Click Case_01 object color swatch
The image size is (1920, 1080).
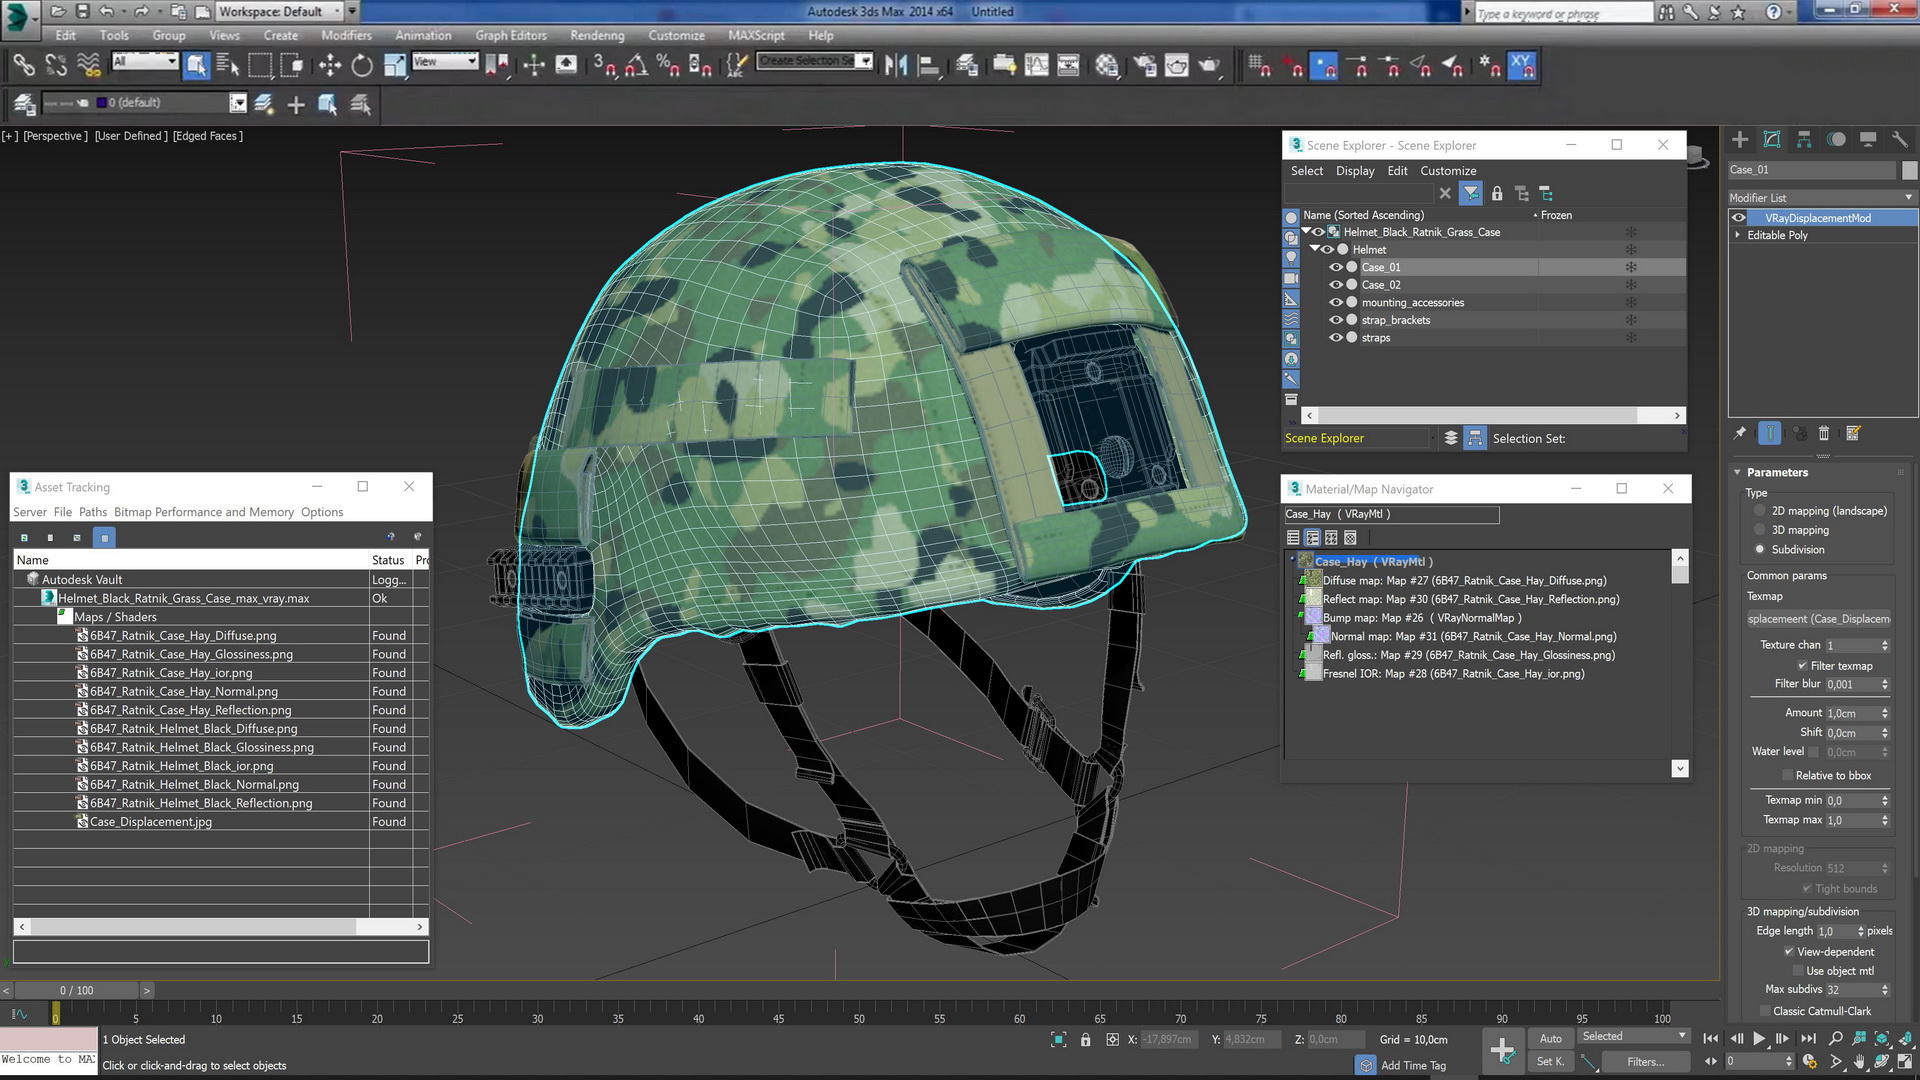coord(1909,170)
